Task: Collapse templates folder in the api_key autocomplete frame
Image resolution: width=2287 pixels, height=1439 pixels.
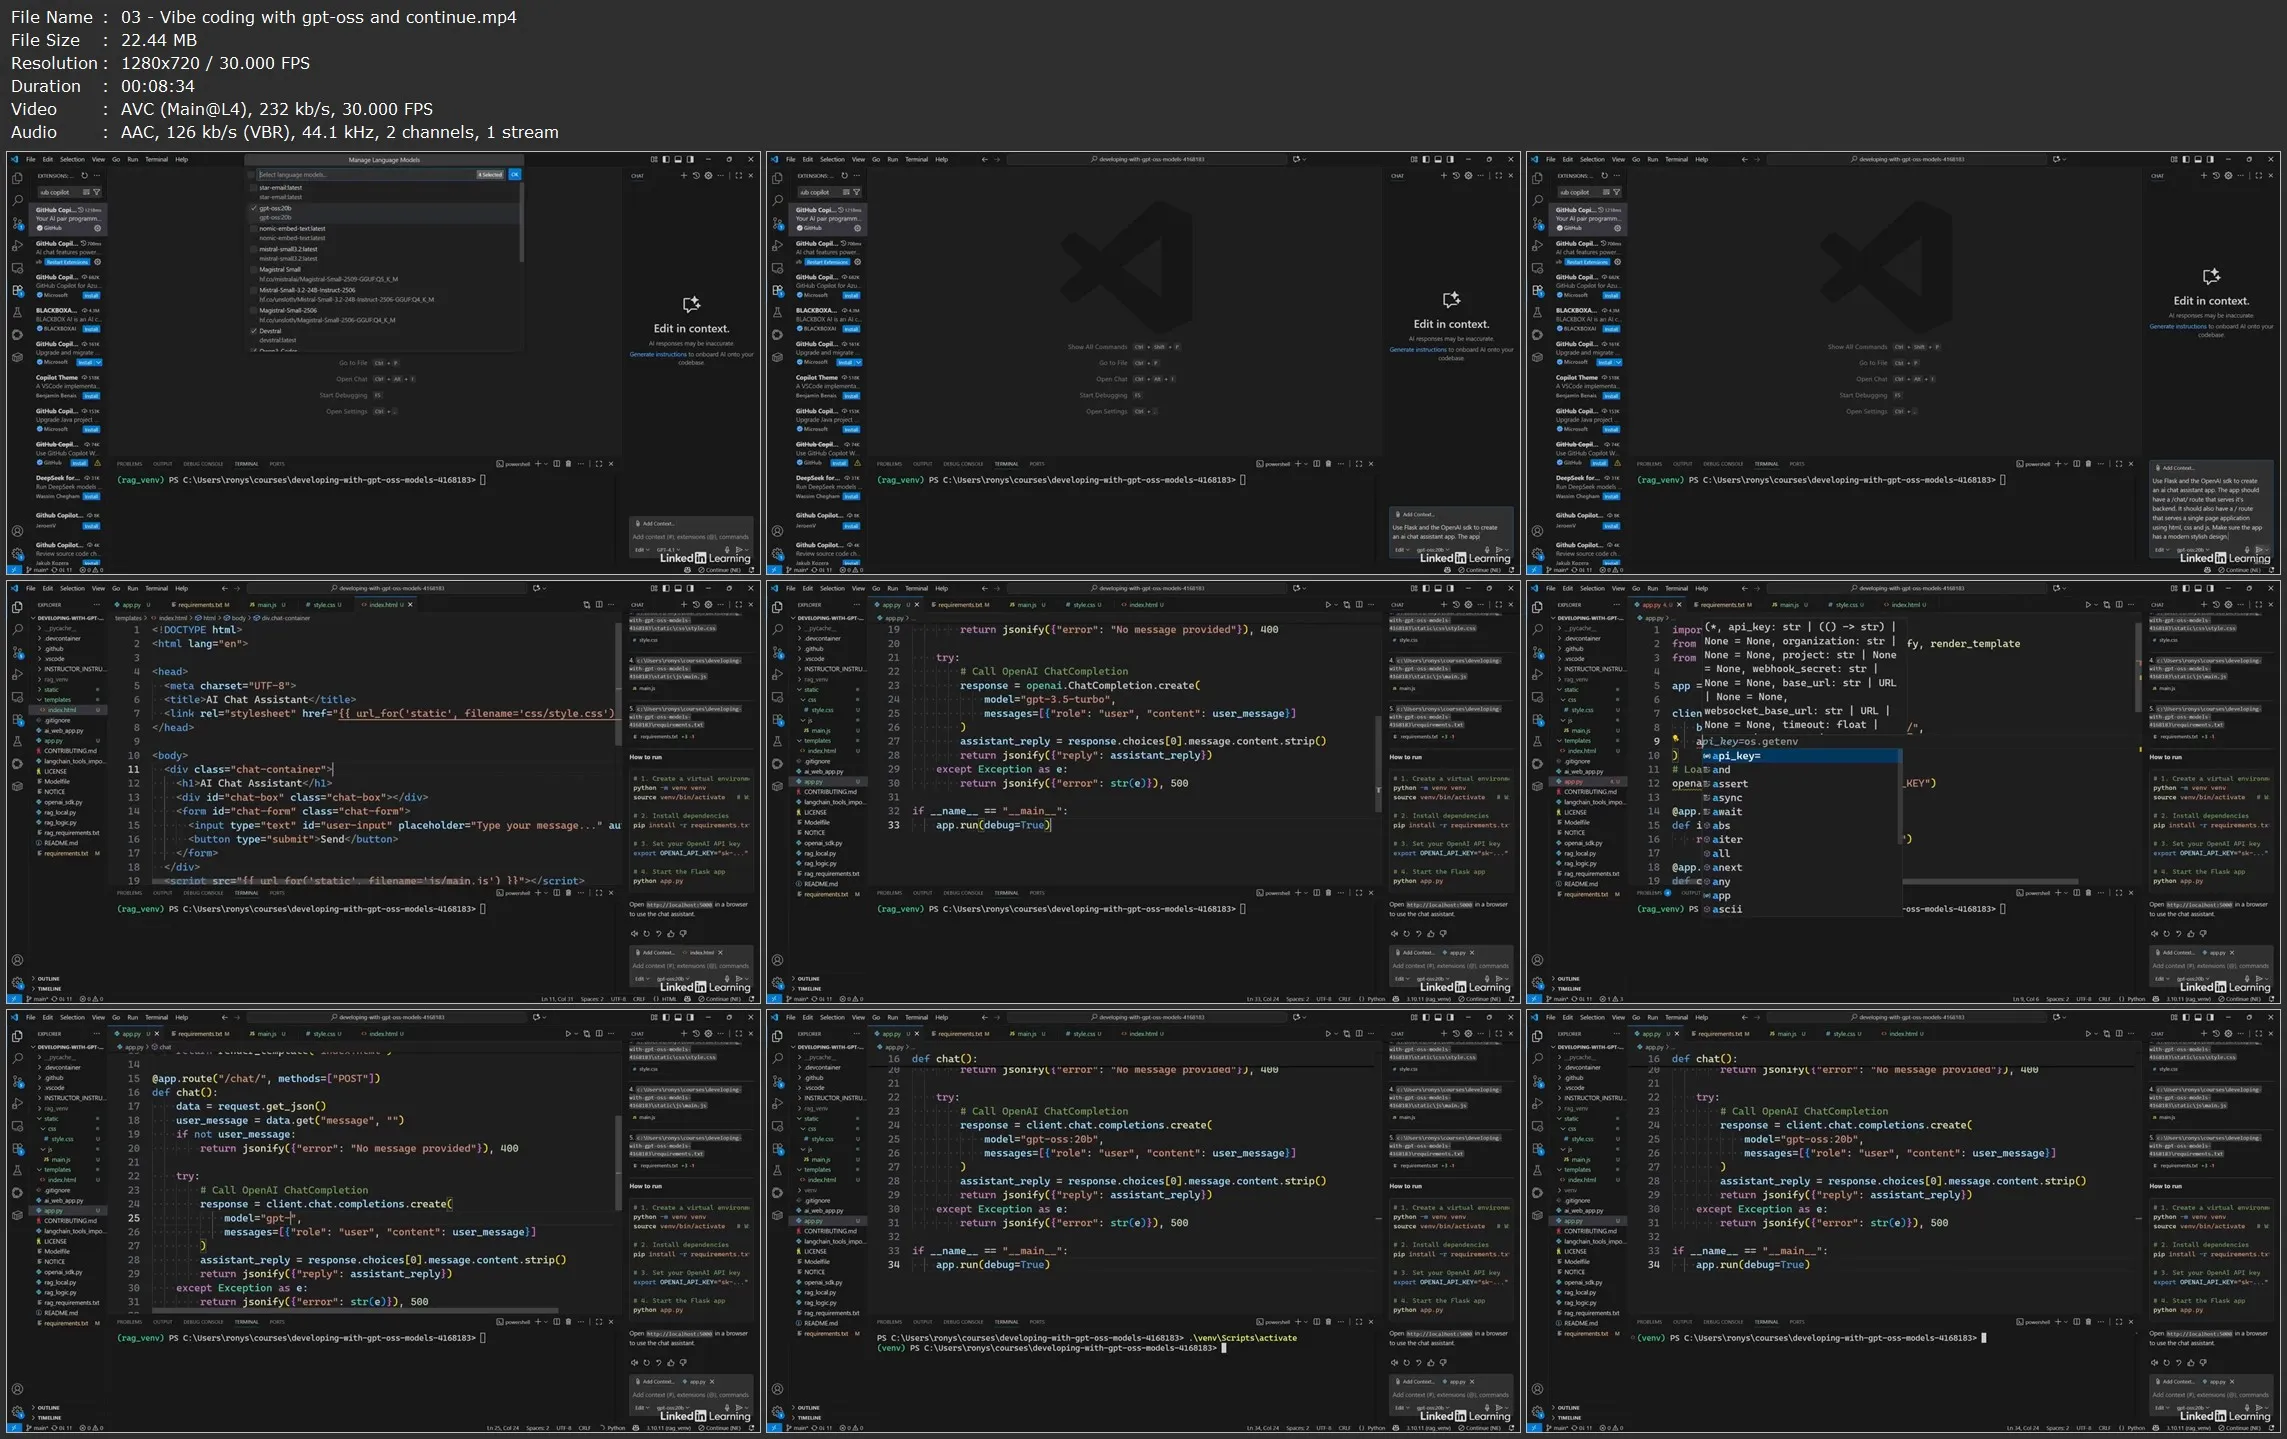Action: [1577, 741]
